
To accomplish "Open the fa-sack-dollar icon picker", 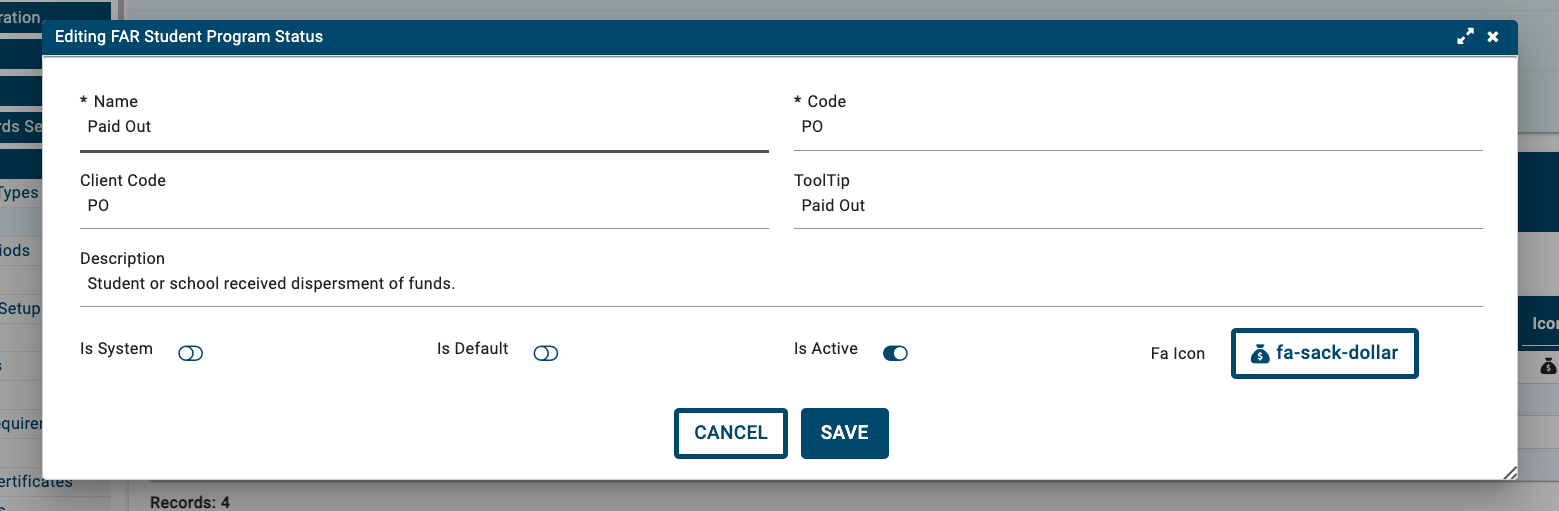I will [x=1324, y=353].
